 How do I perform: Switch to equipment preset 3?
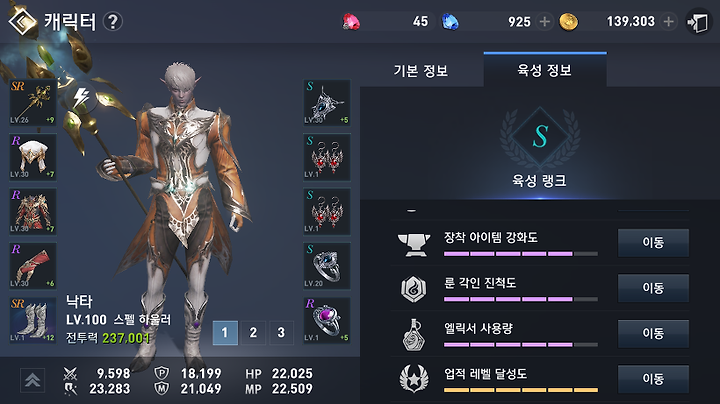point(281,332)
